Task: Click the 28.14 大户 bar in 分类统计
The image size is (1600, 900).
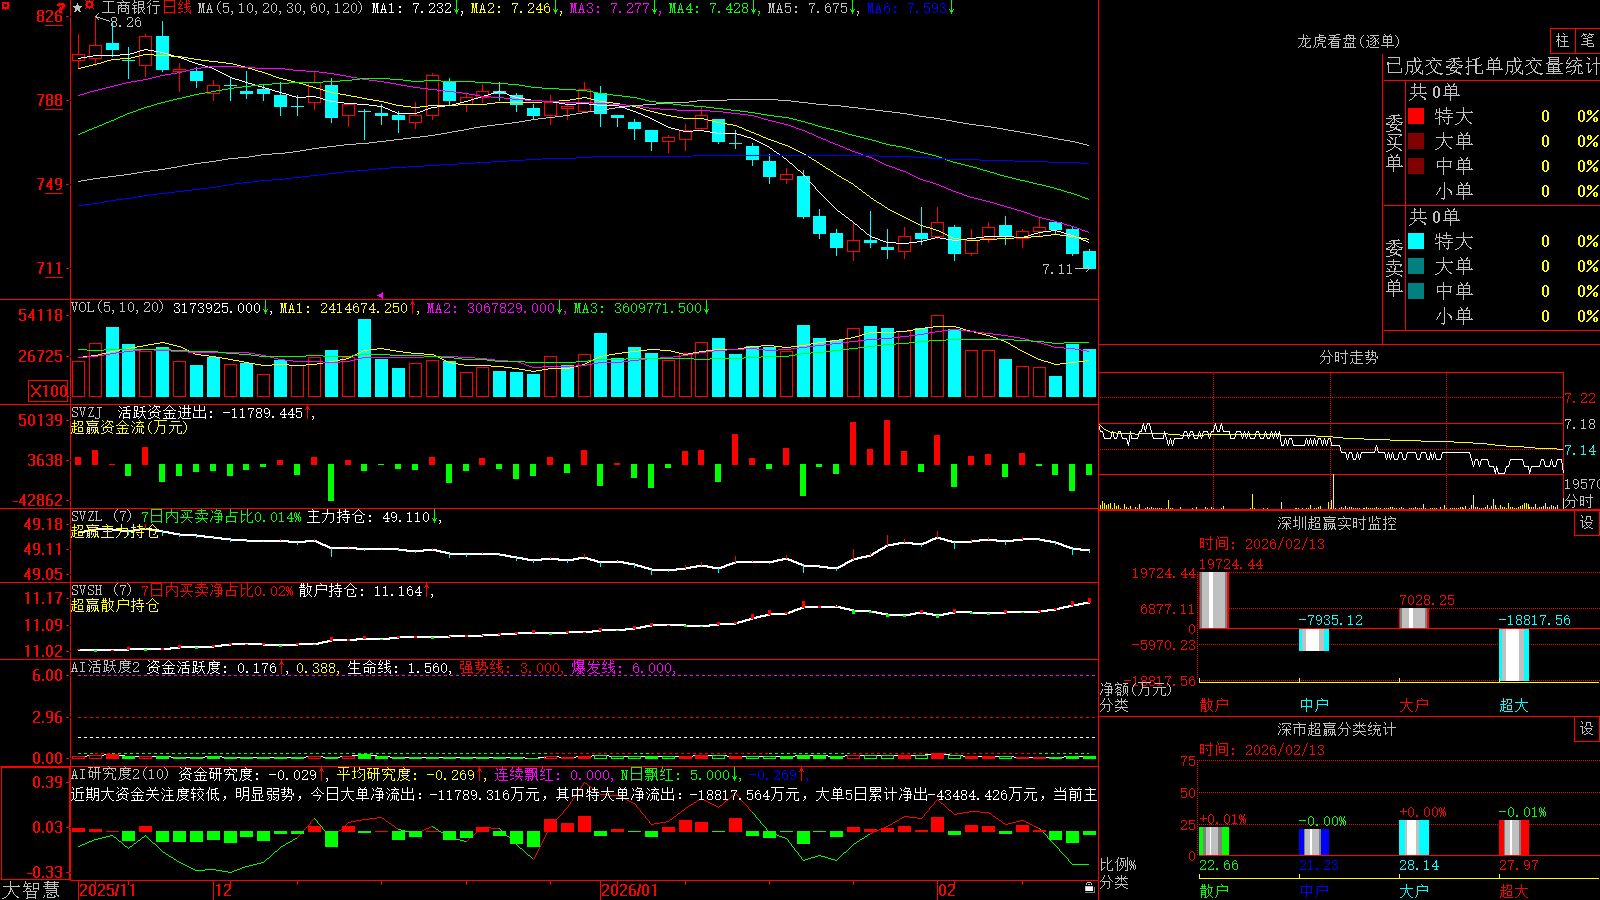Action: point(1414,838)
